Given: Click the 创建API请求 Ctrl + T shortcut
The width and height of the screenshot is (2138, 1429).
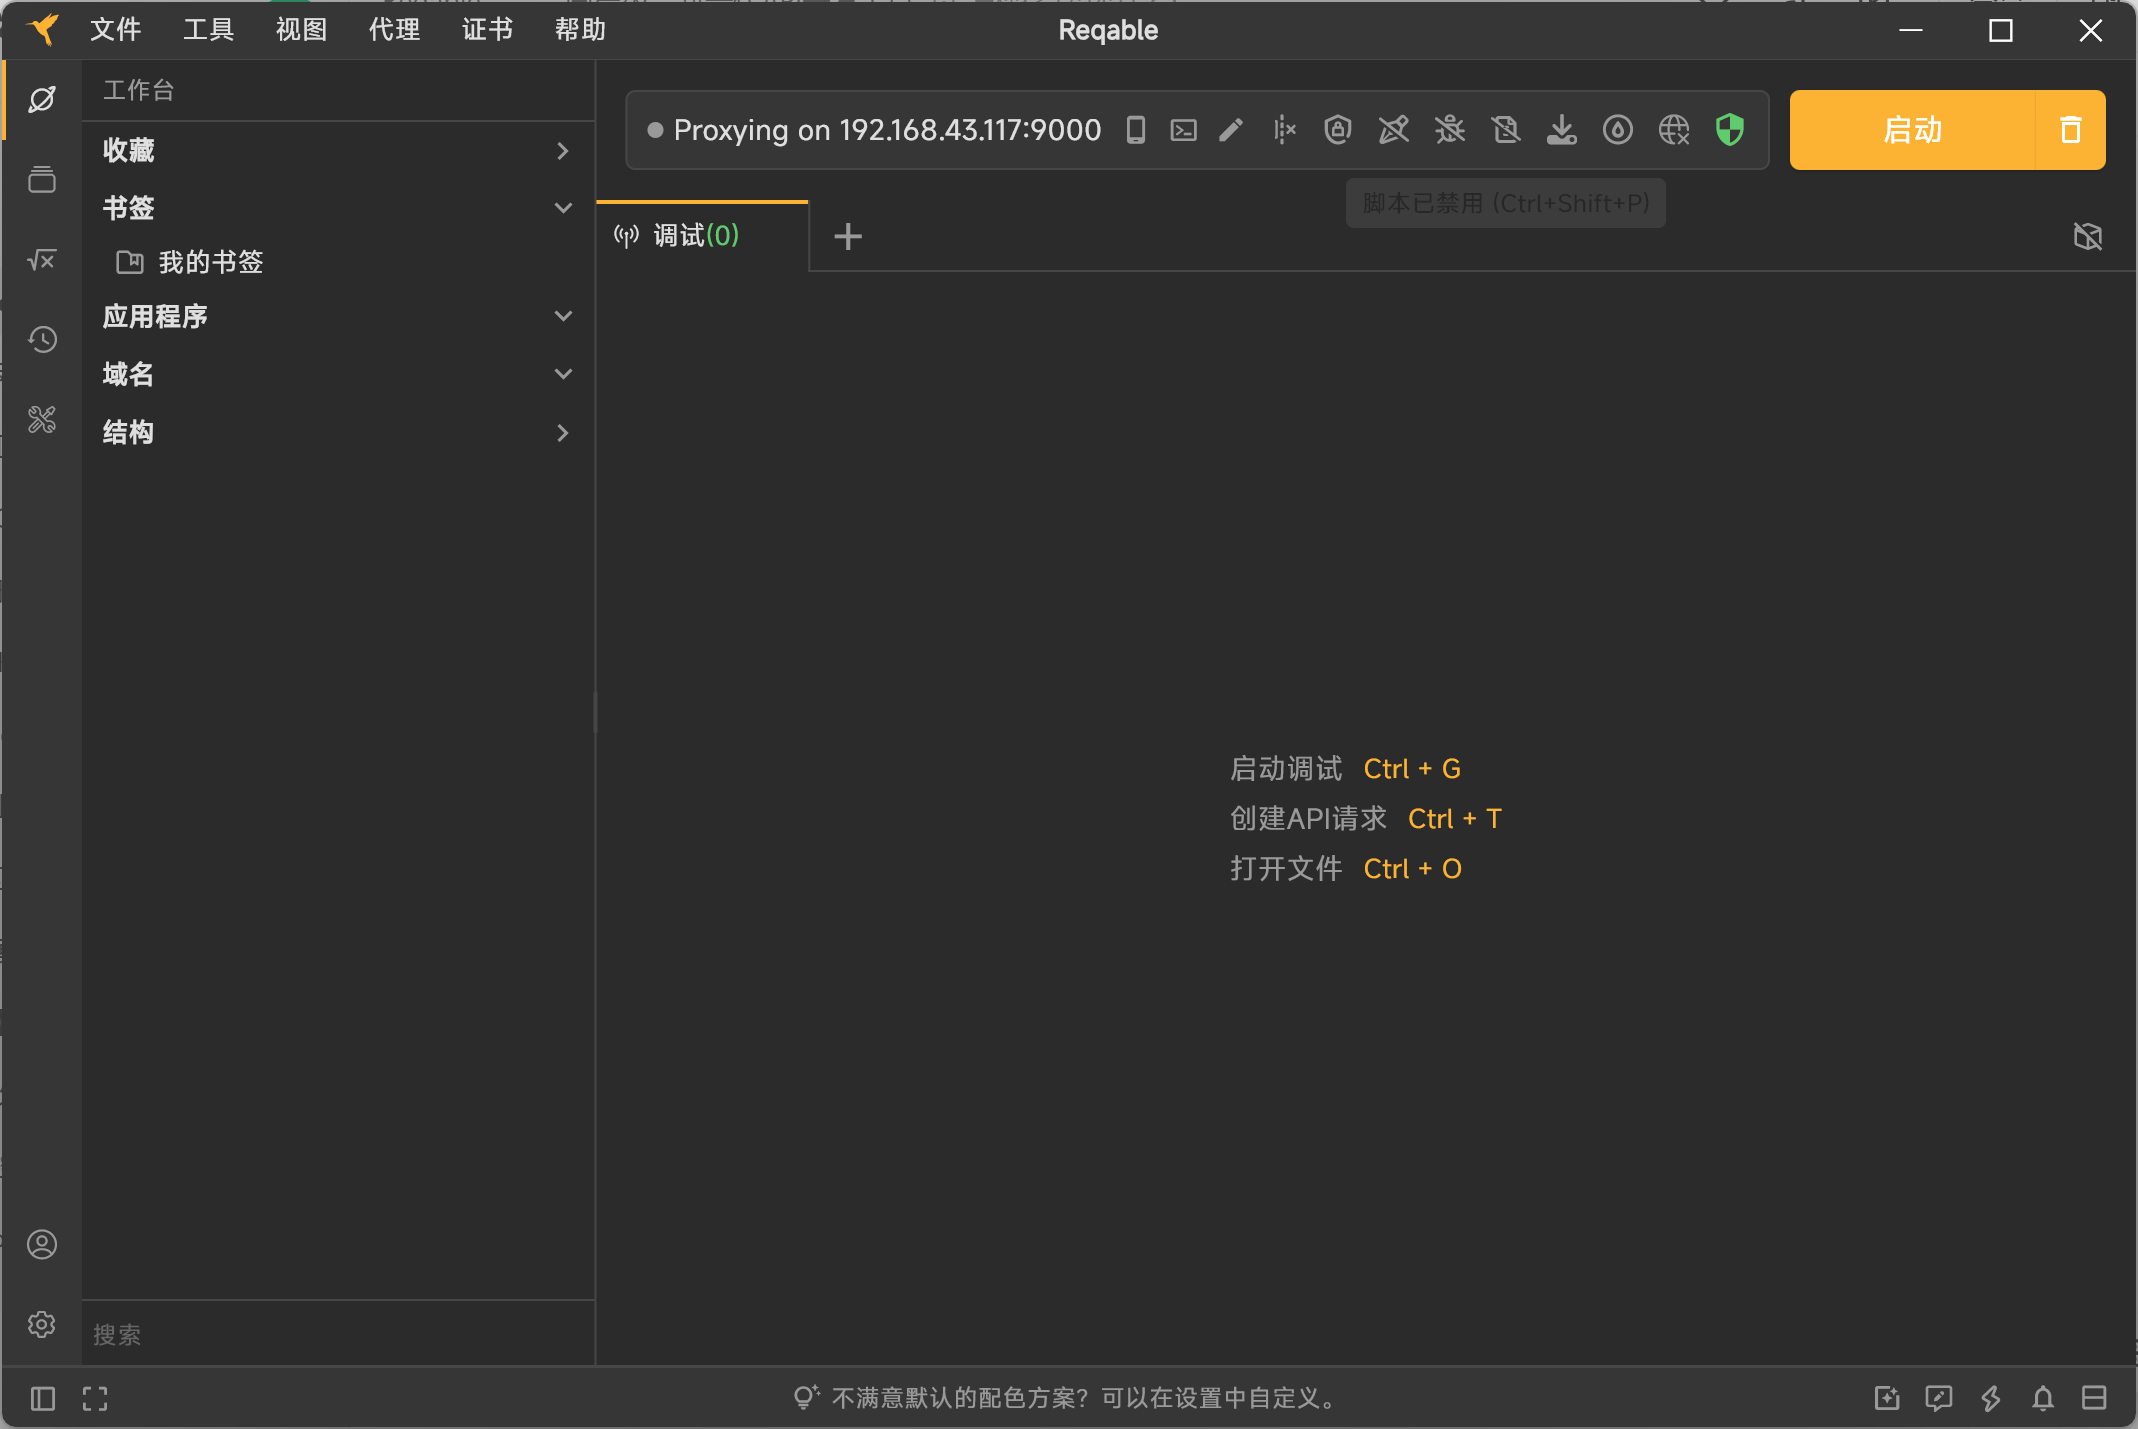Looking at the screenshot, I should click(1366, 819).
